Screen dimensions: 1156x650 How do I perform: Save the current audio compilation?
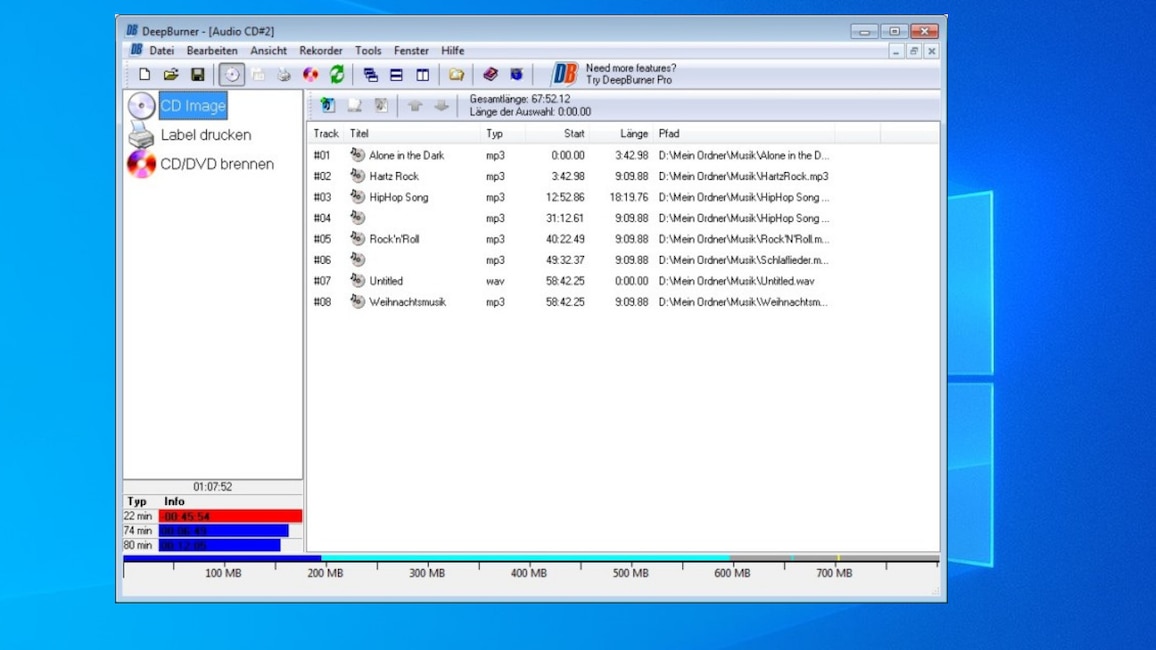(x=198, y=74)
